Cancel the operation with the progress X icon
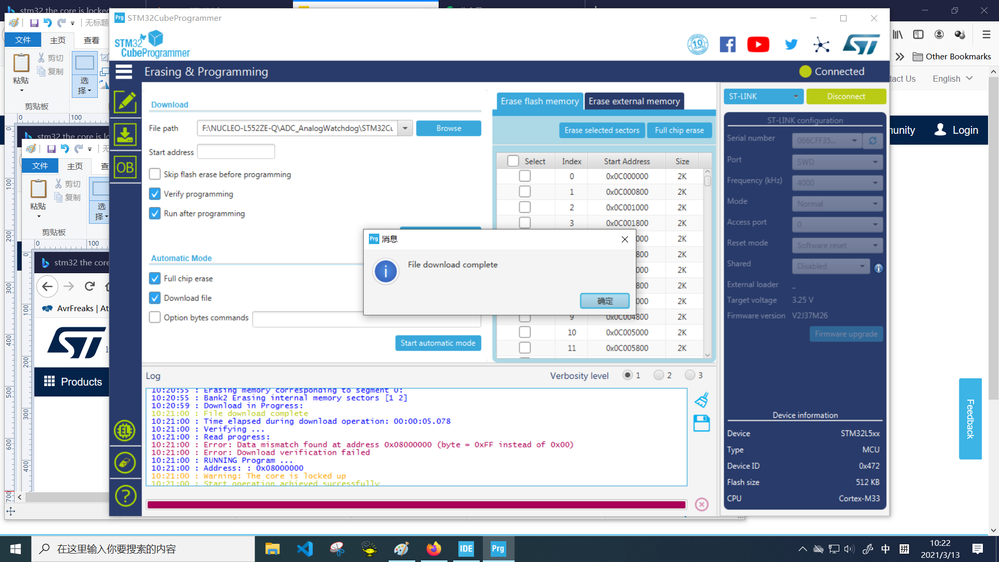999x562 pixels. (x=701, y=505)
